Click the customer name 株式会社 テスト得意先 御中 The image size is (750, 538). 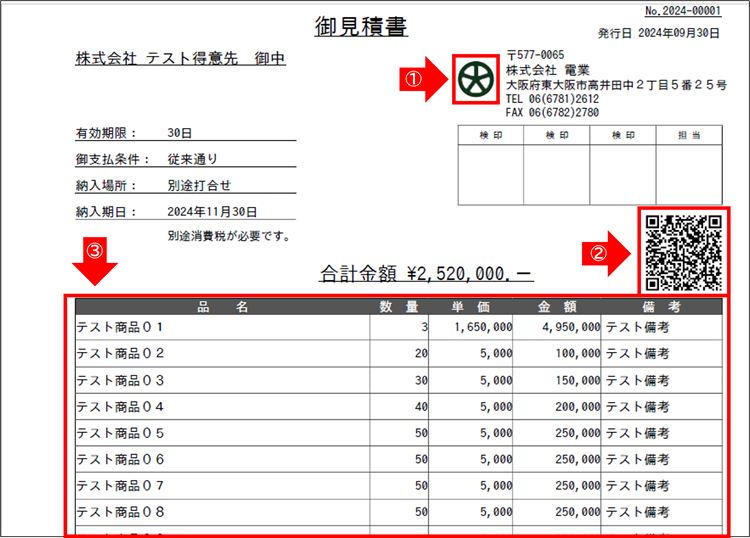[180, 59]
